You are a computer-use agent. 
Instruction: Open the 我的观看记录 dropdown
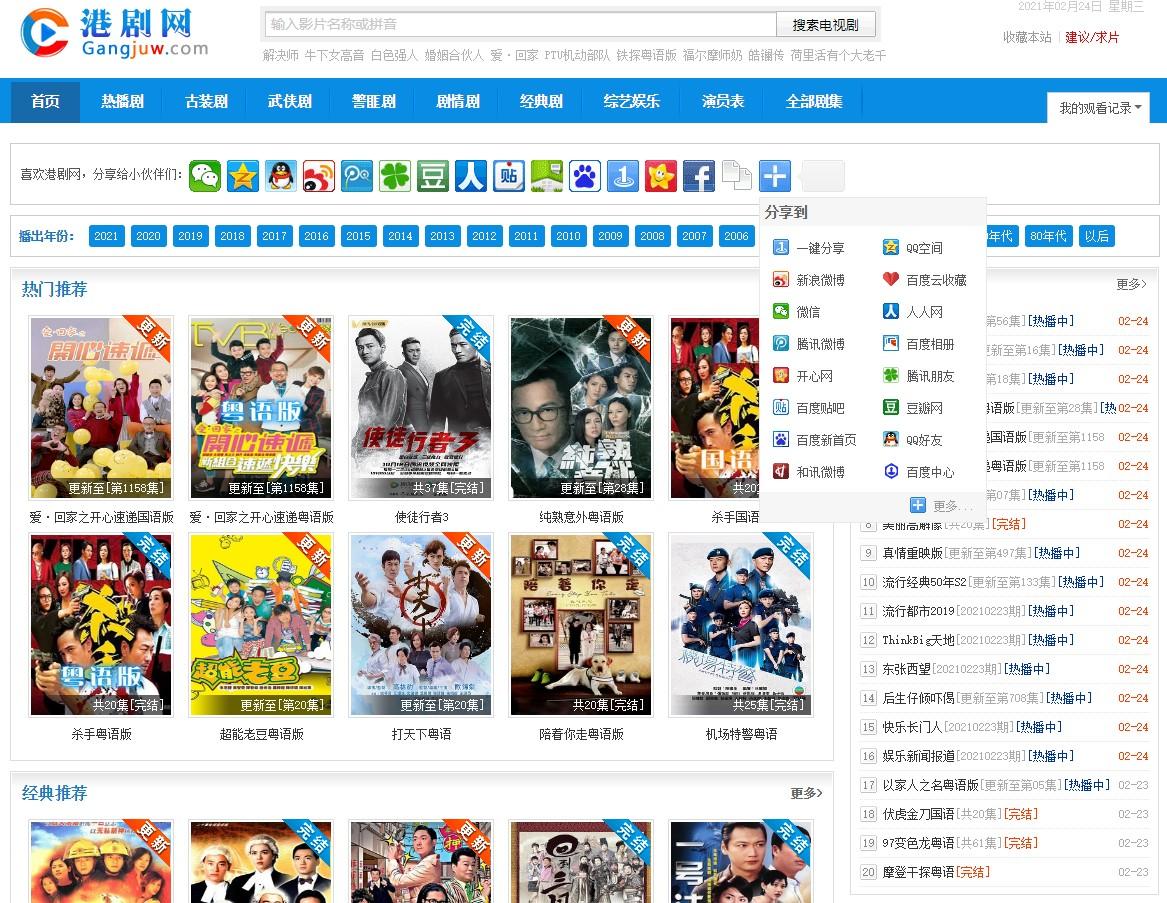click(1099, 108)
